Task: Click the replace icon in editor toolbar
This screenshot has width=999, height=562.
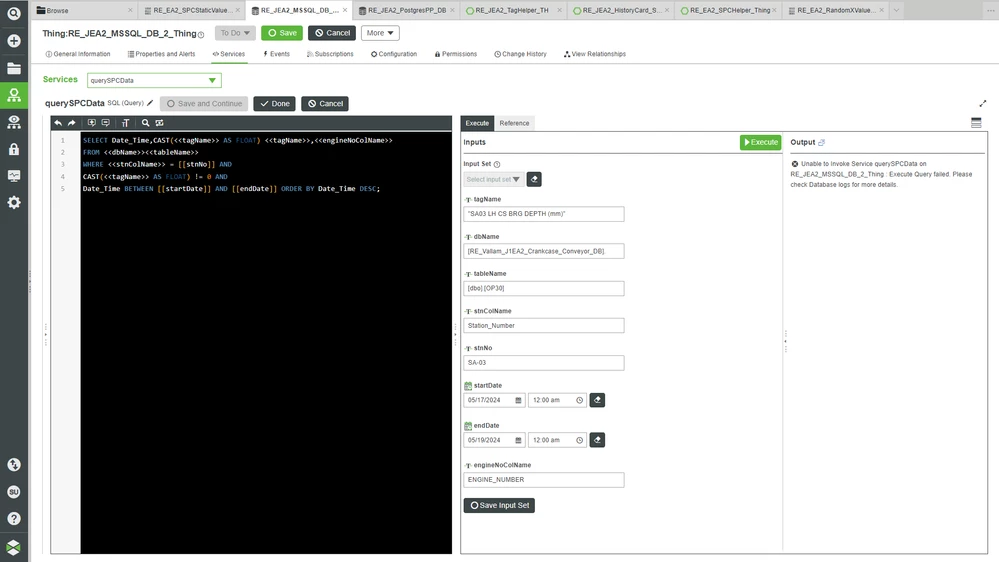Action: [159, 123]
